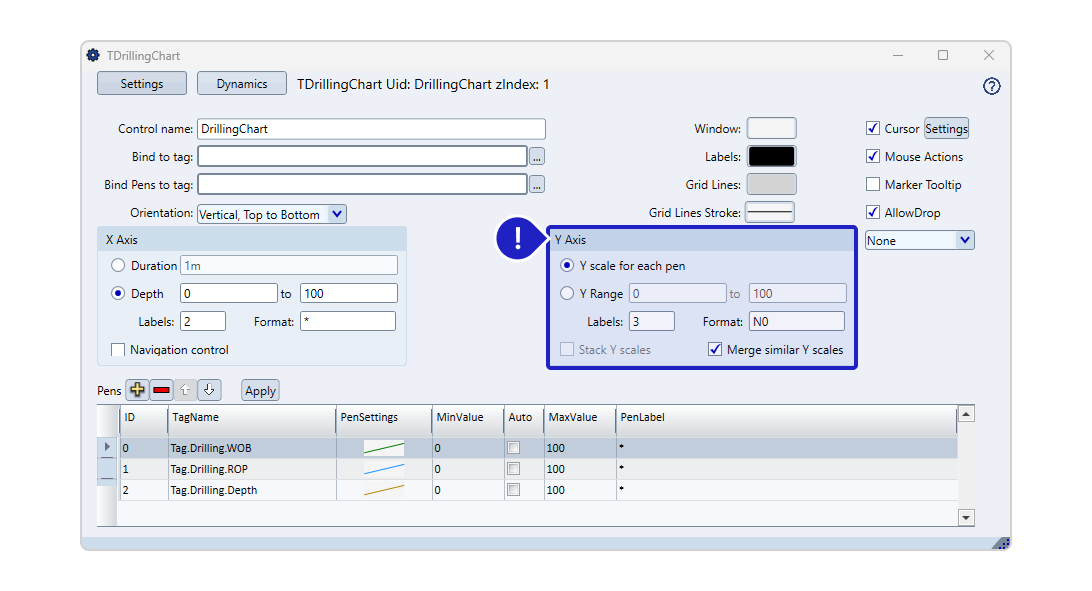Open pen settings for Tag.Drilling.ROP blue line
The width and height of the screenshot is (1092, 591).
(384, 469)
